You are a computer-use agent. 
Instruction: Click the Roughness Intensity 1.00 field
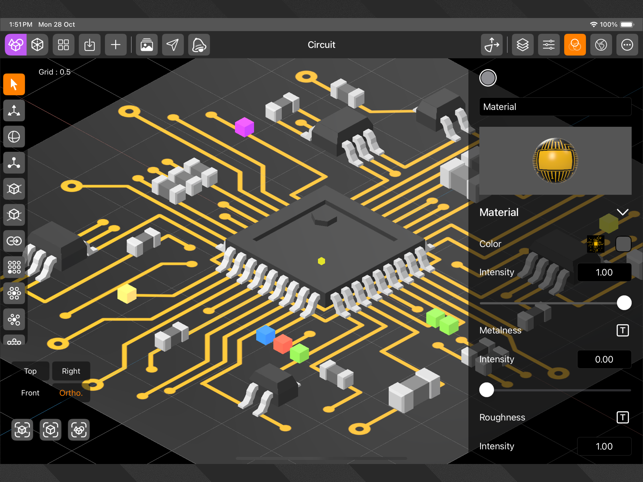(x=604, y=446)
